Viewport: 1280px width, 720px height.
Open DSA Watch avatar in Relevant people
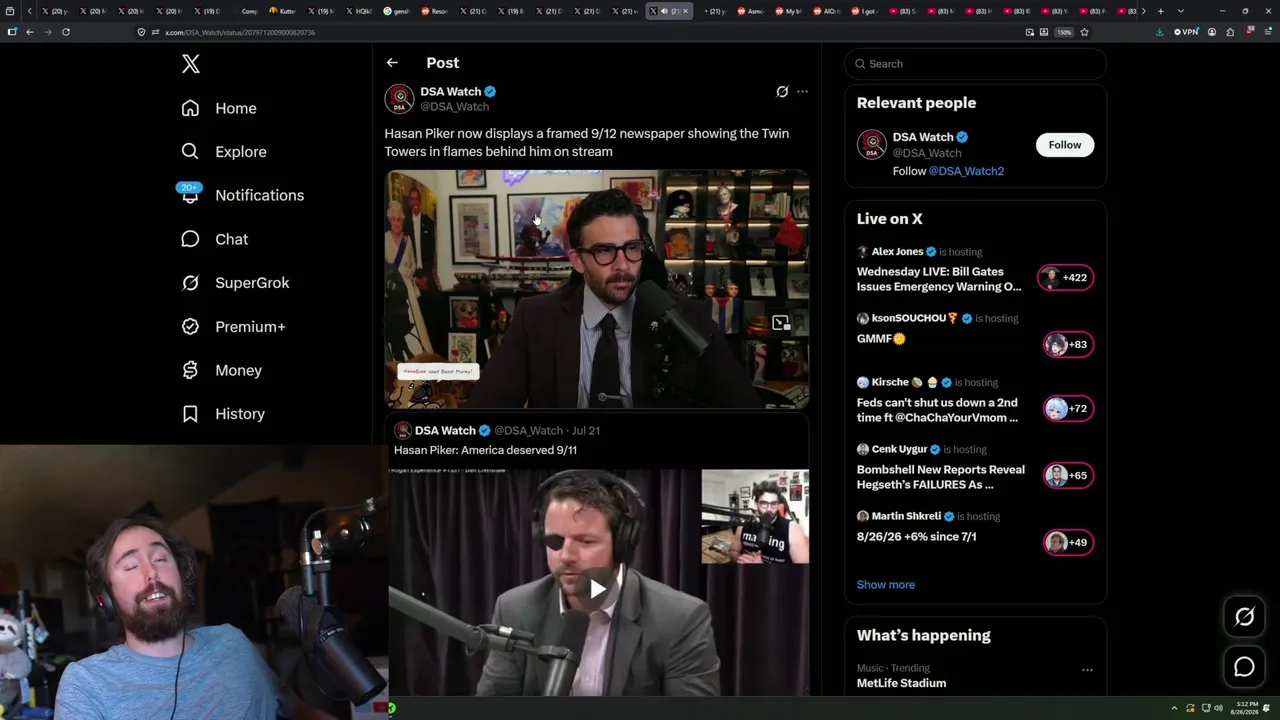(872, 144)
